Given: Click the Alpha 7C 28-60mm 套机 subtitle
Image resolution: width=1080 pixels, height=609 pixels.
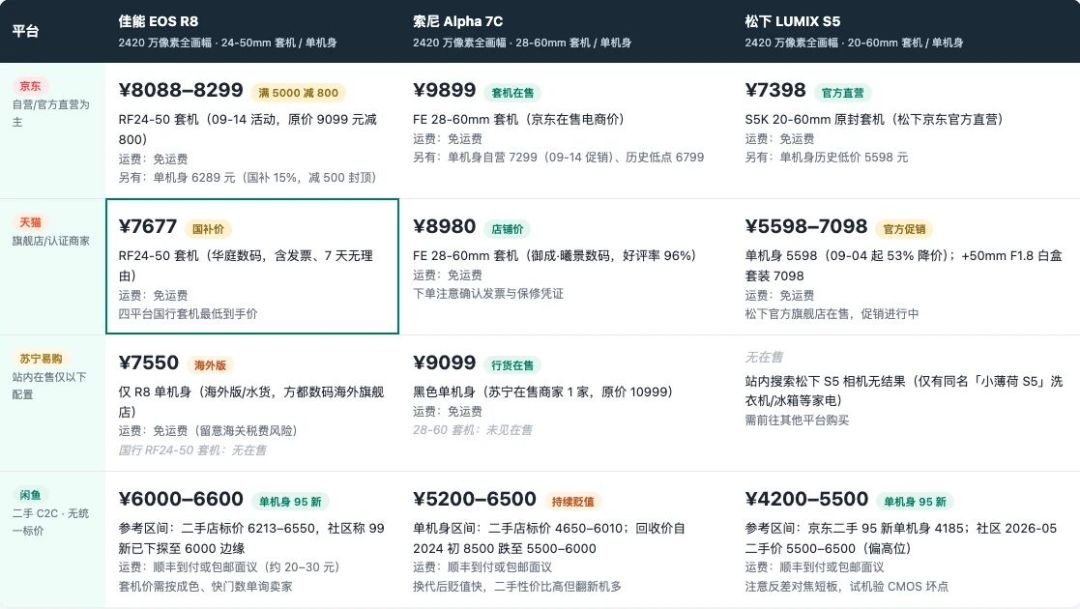Looking at the screenshot, I should point(521,43).
